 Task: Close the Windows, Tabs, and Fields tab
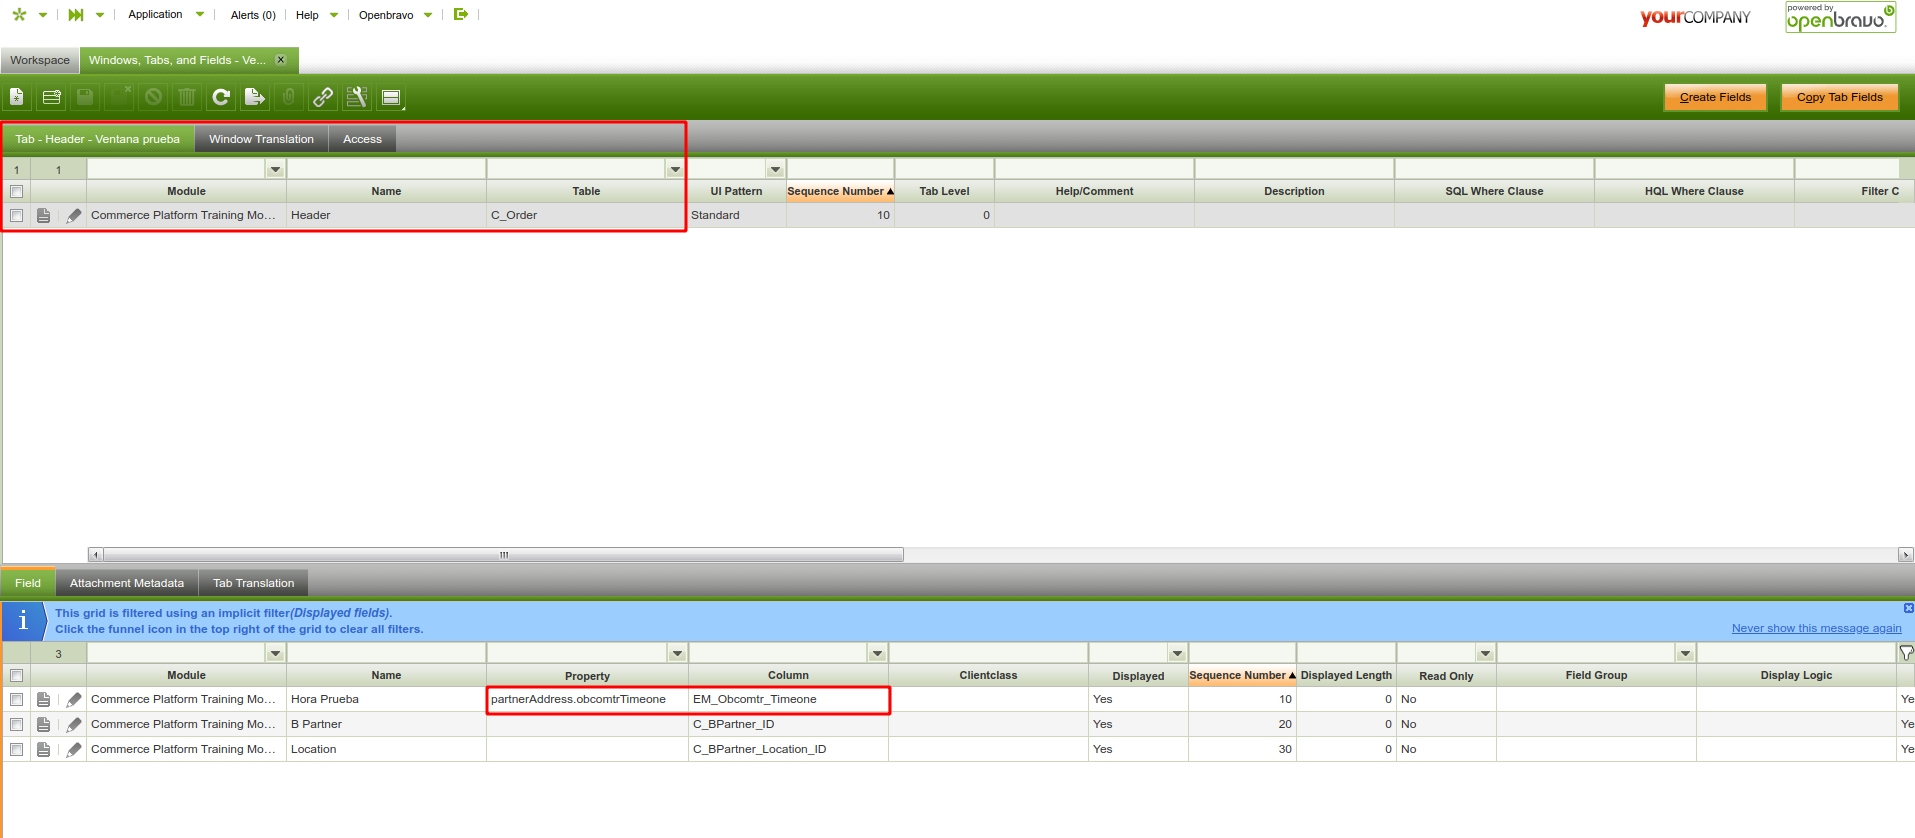281,60
